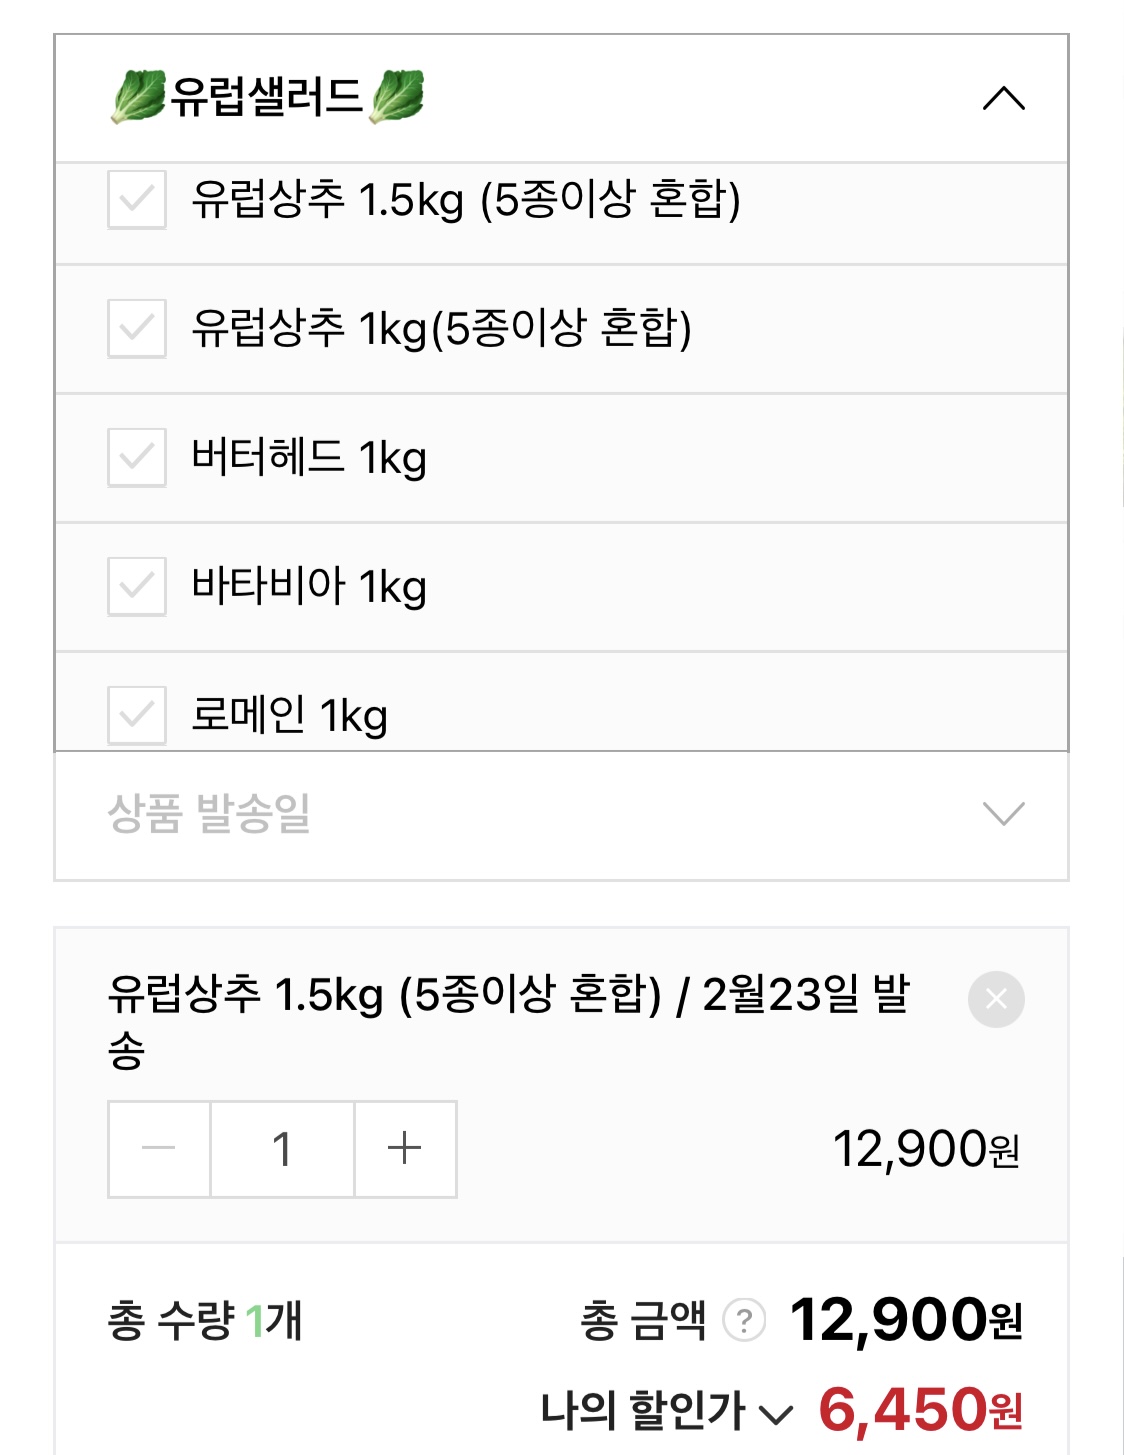This screenshot has width=1124, height=1455.
Task: Open the 총 금액 help question icon
Action: [x=744, y=1320]
